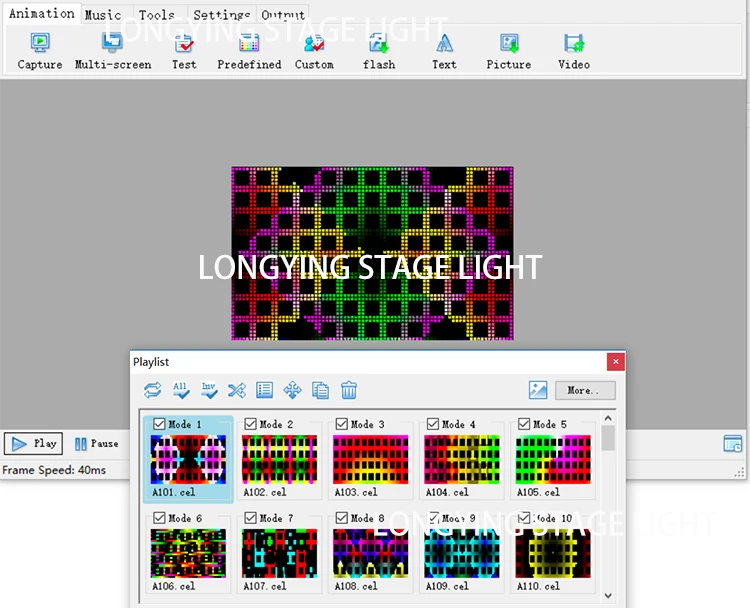
Task: Shuffle the playlist order
Action: tap(237, 390)
